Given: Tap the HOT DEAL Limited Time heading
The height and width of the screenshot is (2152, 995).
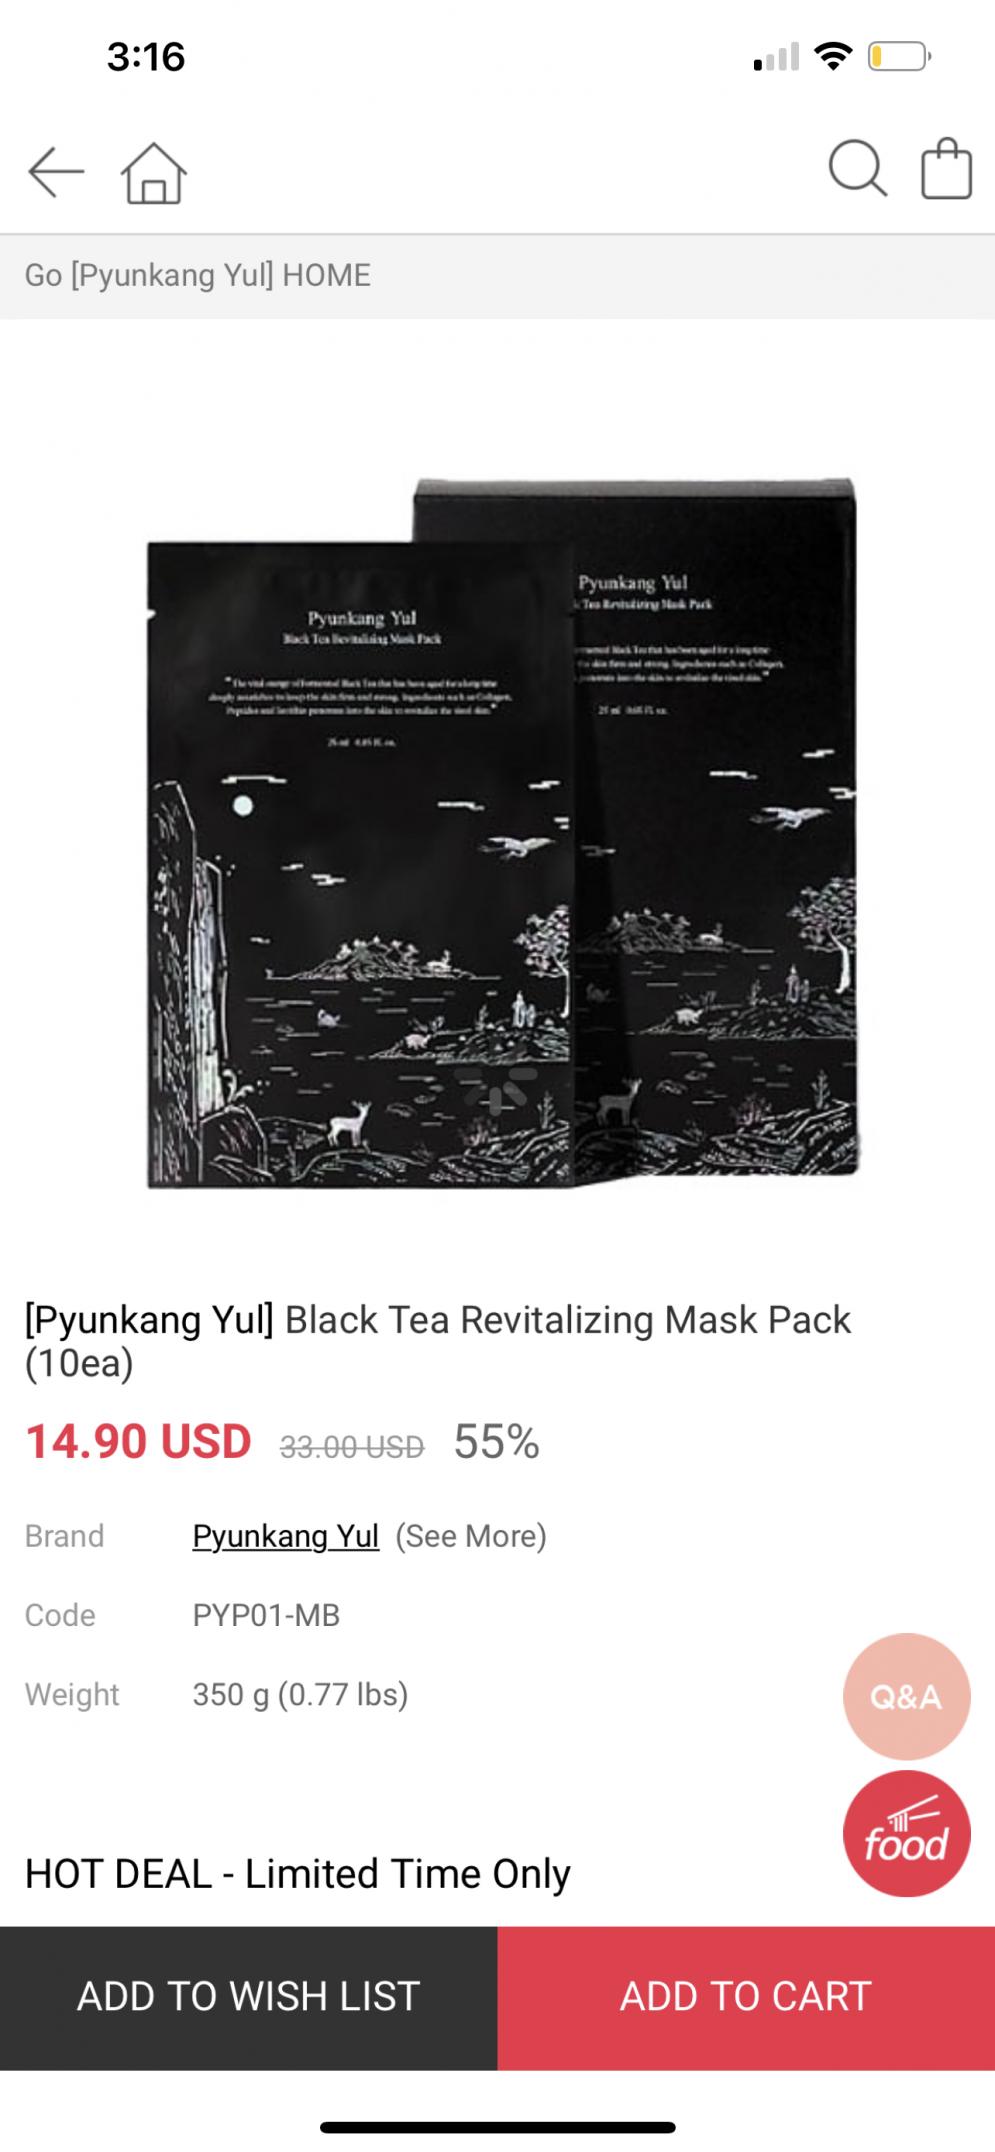Looking at the screenshot, I should pyautogui.click(x=298, y=1873).
